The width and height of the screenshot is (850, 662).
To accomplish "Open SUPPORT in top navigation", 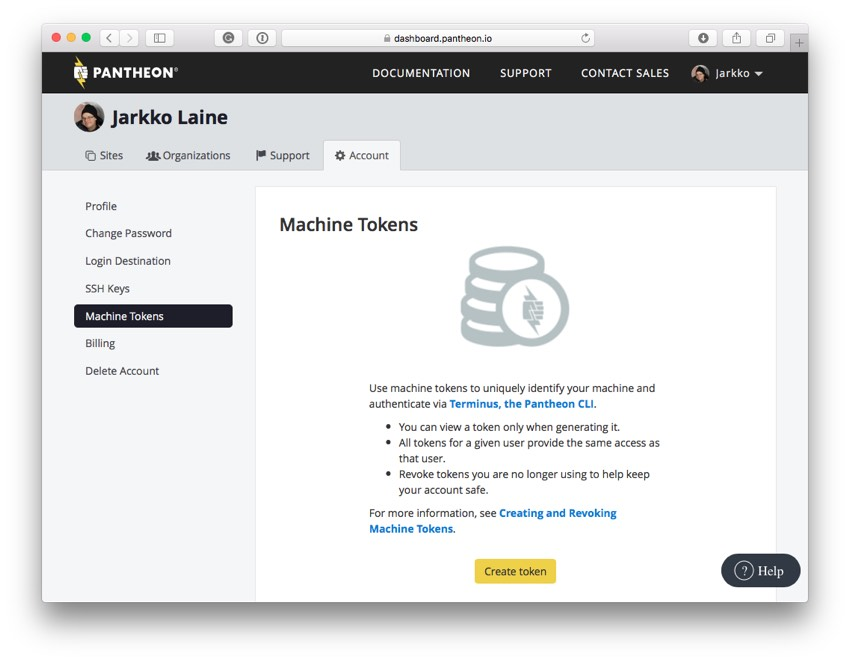I will (525, 73).
